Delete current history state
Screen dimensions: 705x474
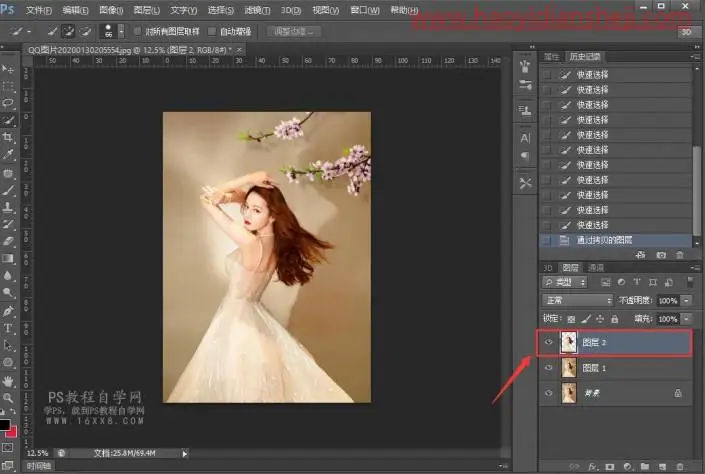680,255
